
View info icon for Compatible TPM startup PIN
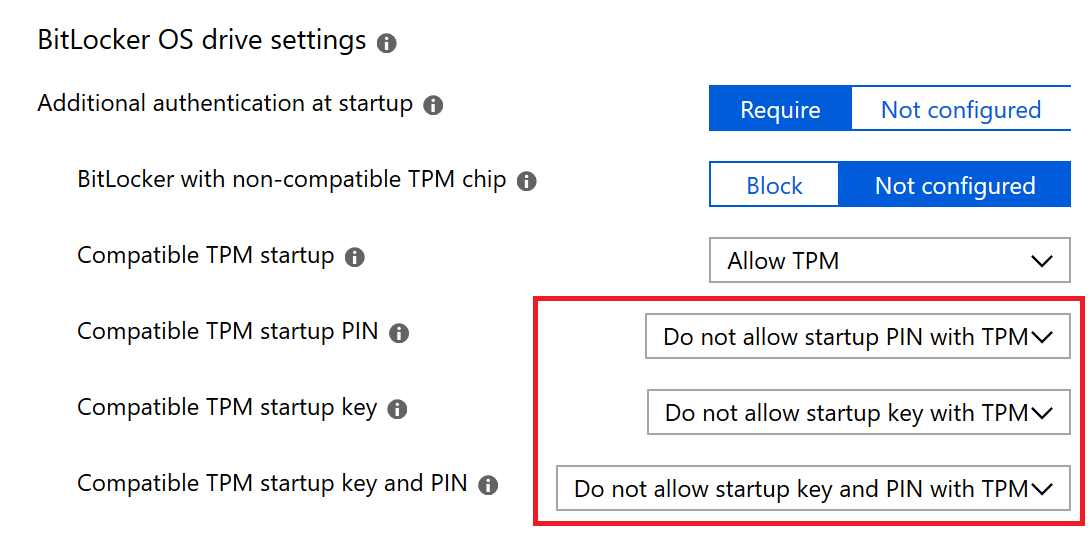[399, 334]
